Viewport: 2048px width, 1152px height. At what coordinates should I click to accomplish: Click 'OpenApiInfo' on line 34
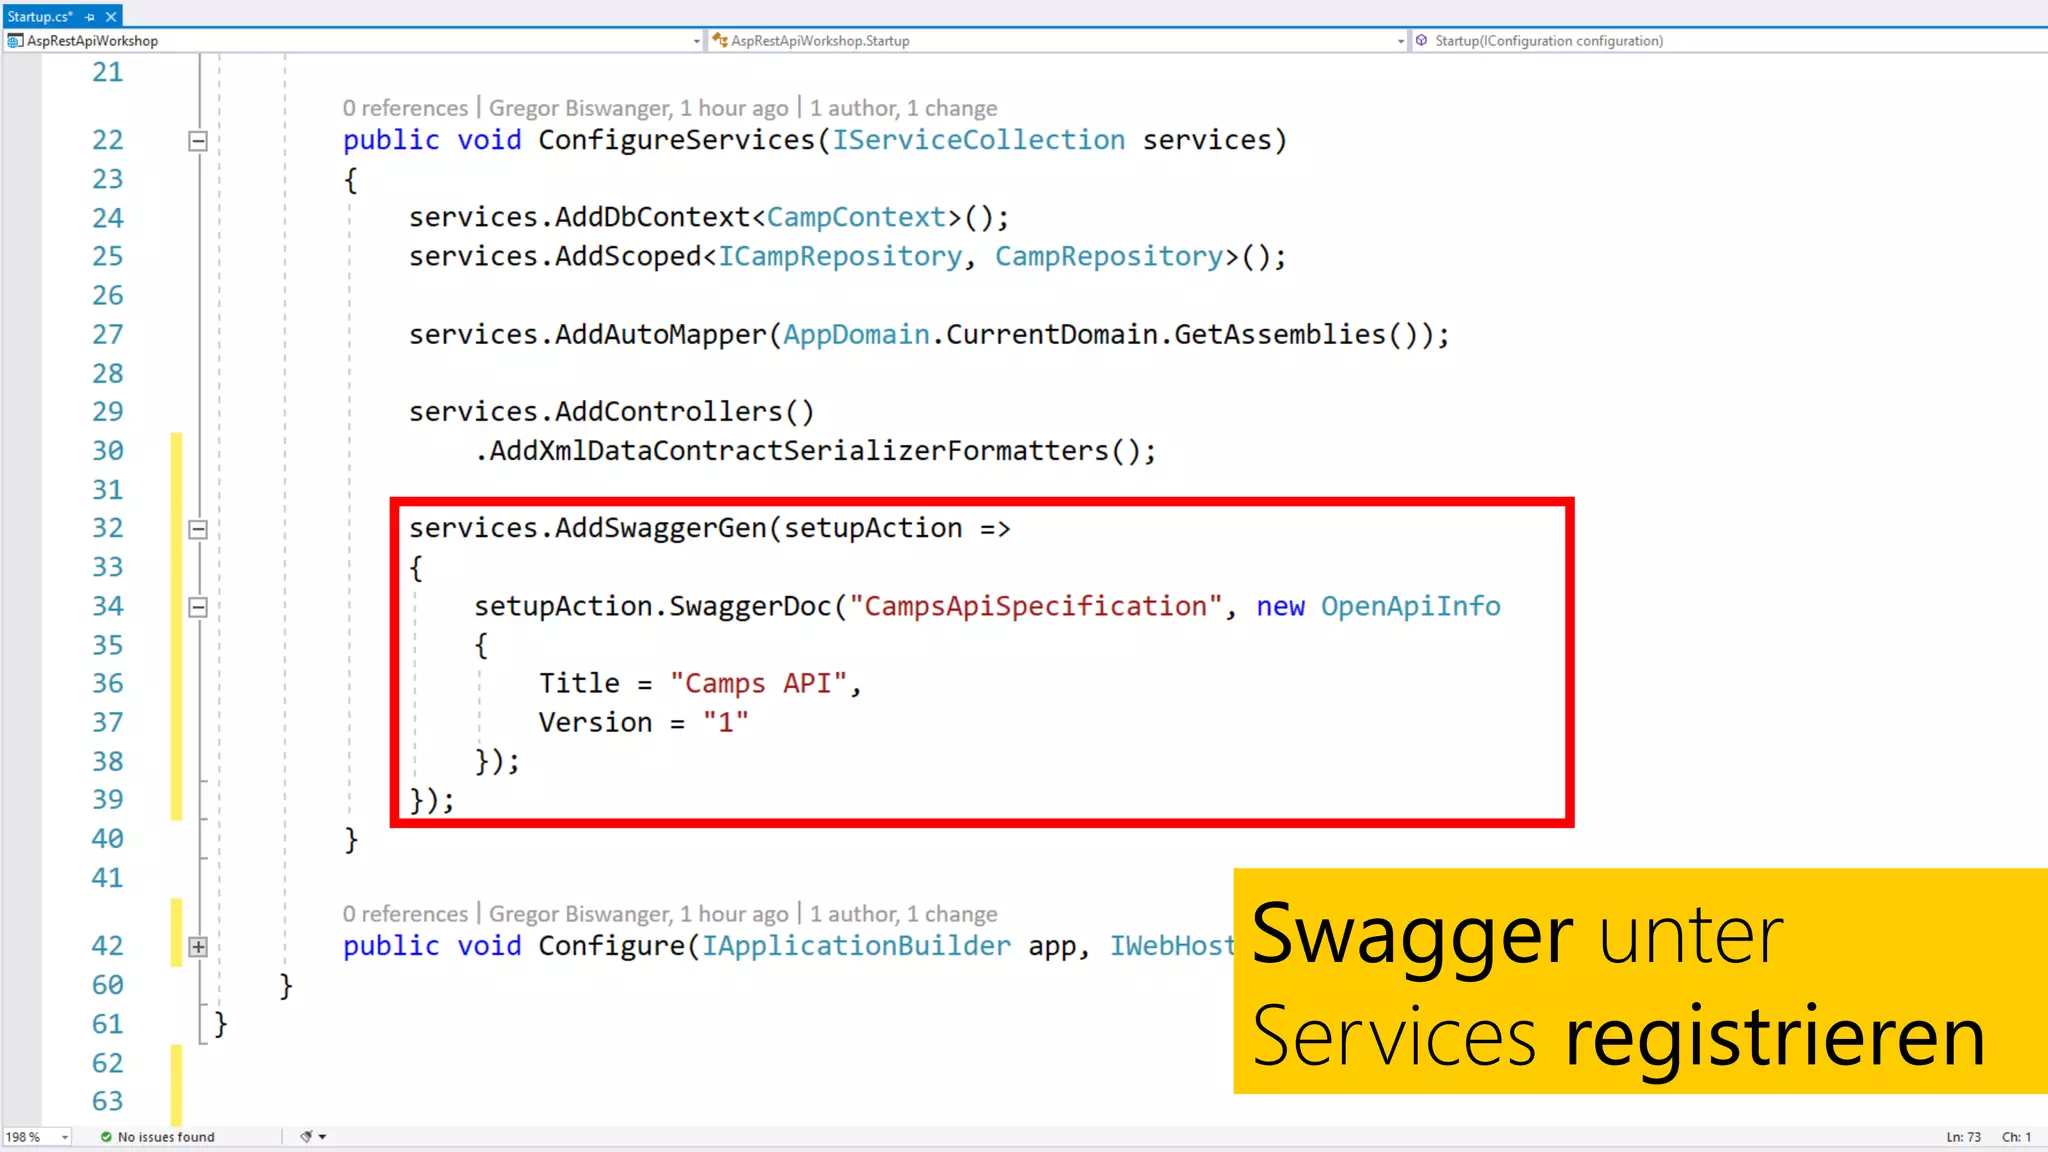tap(1411, 606)
